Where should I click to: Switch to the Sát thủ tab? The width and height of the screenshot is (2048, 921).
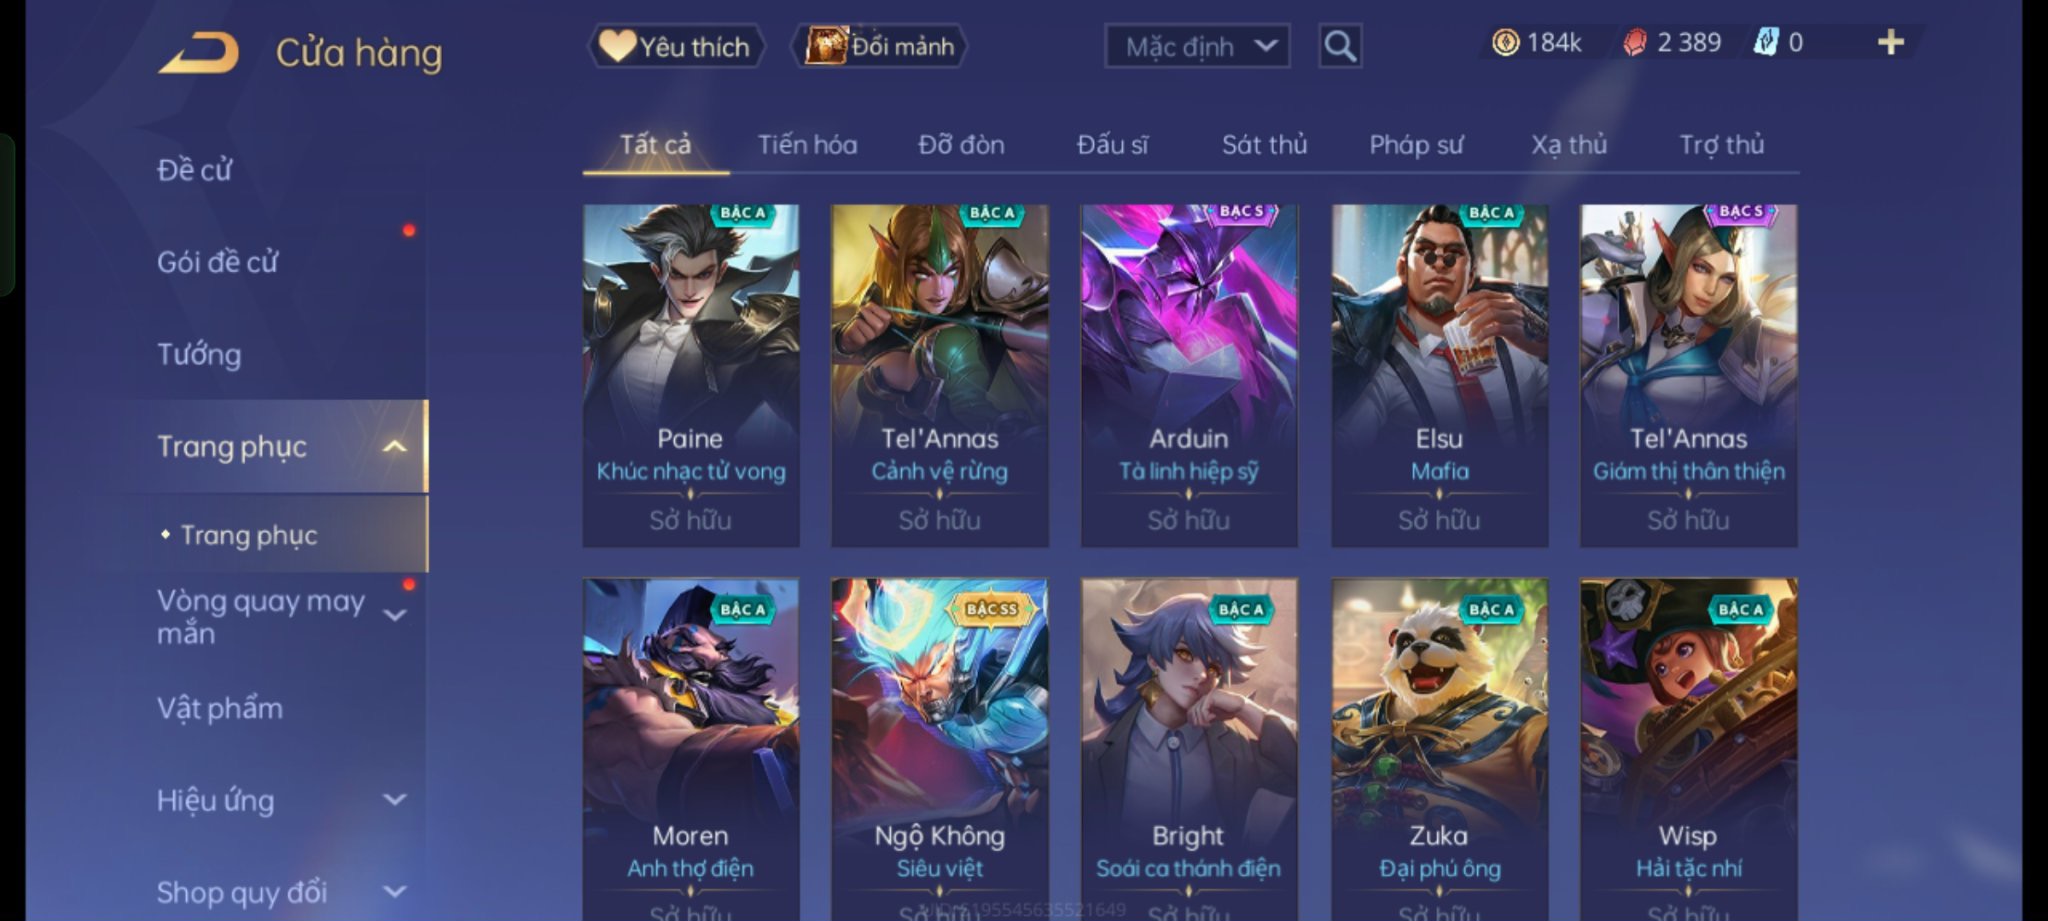(1264, 145)
